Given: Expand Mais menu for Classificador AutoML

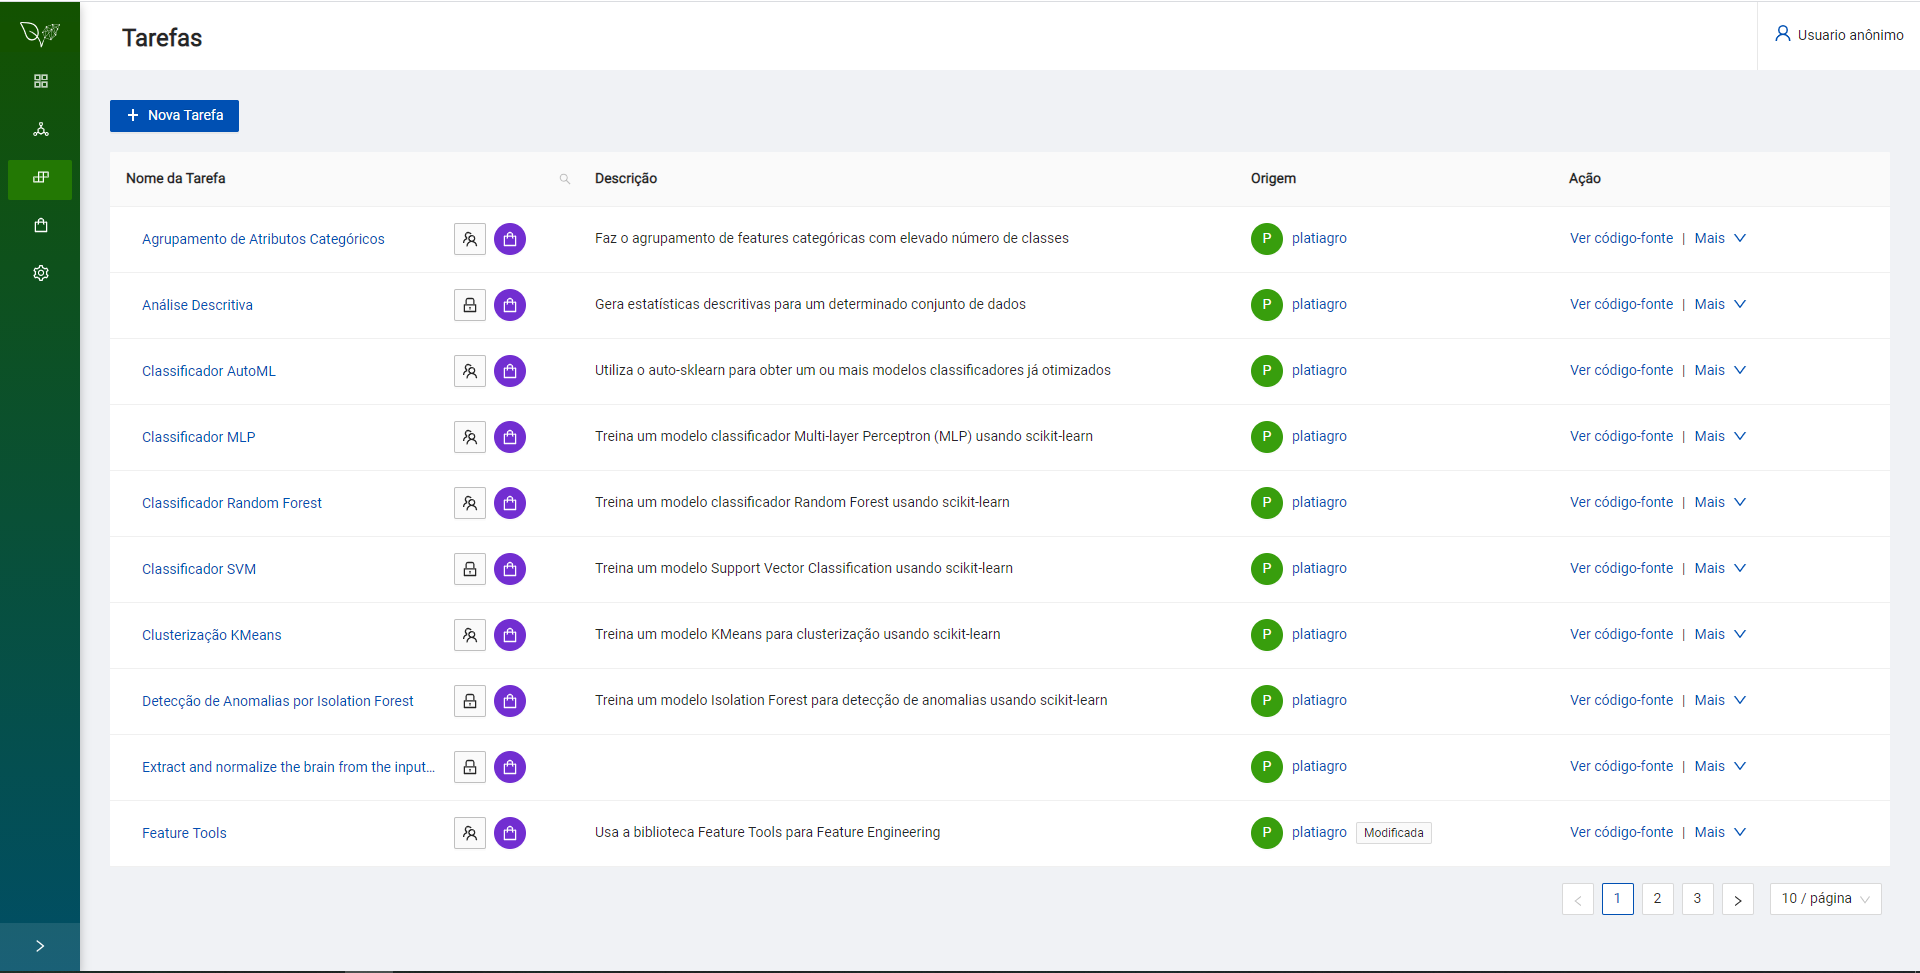Looking at the screenshot, I should pos(1720,370).
